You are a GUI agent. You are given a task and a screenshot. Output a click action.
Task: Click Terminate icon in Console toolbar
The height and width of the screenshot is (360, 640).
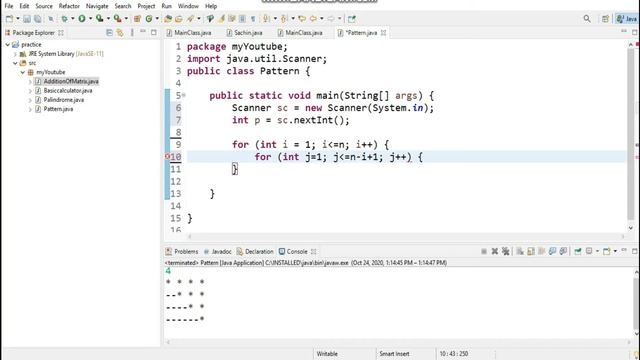pos(484,251)
